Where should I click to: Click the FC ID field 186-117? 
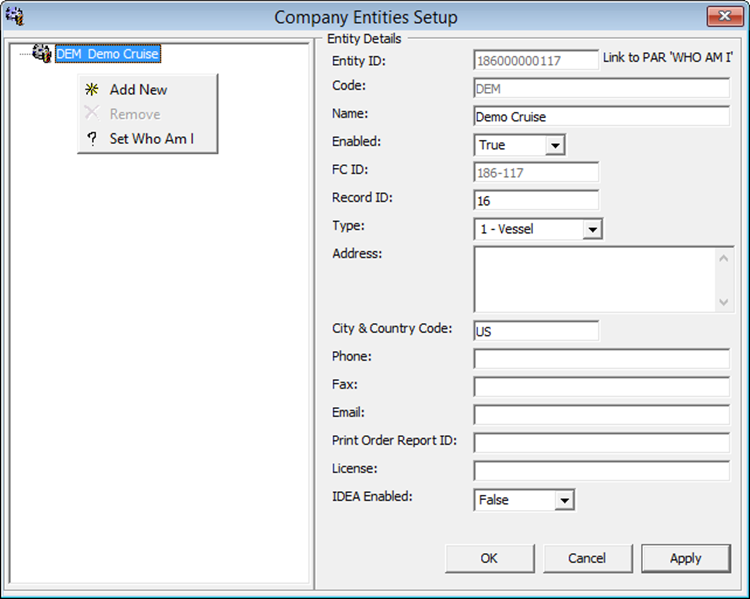536,172
